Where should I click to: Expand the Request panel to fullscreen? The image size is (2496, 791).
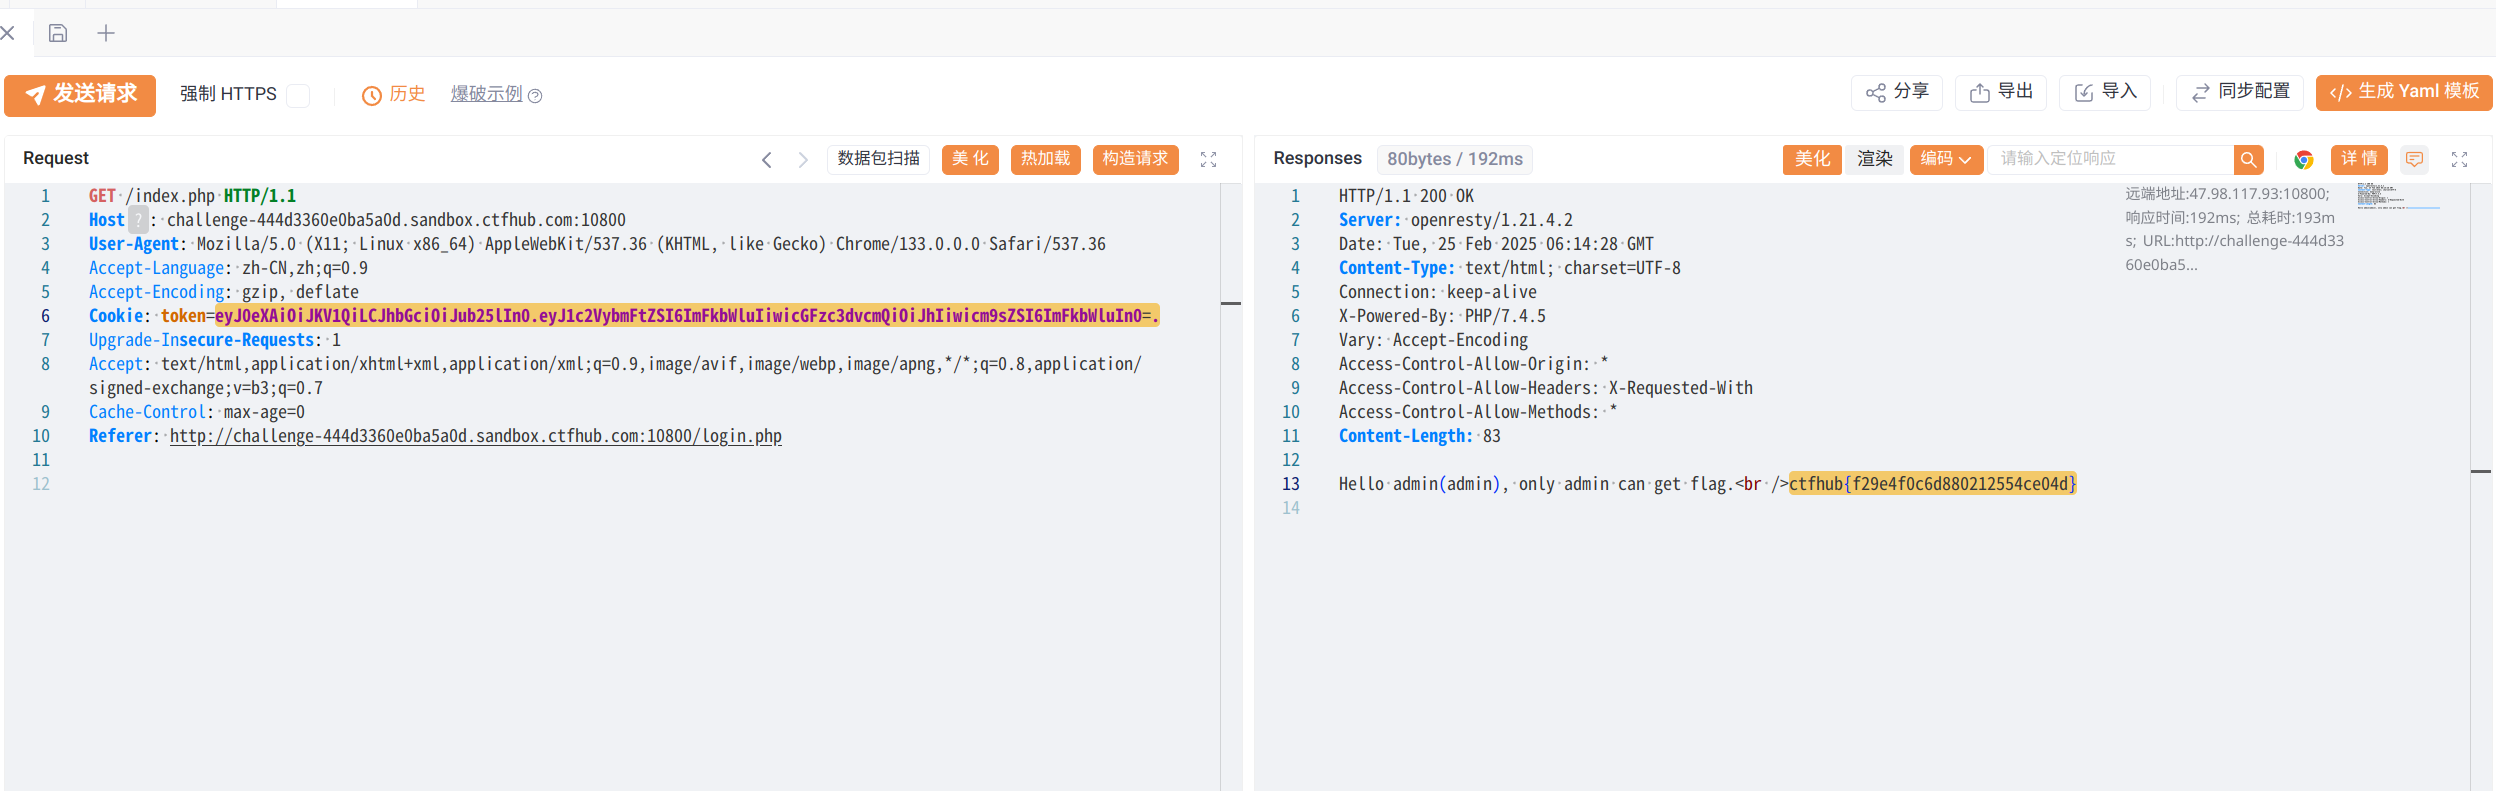click(1208, 160)
